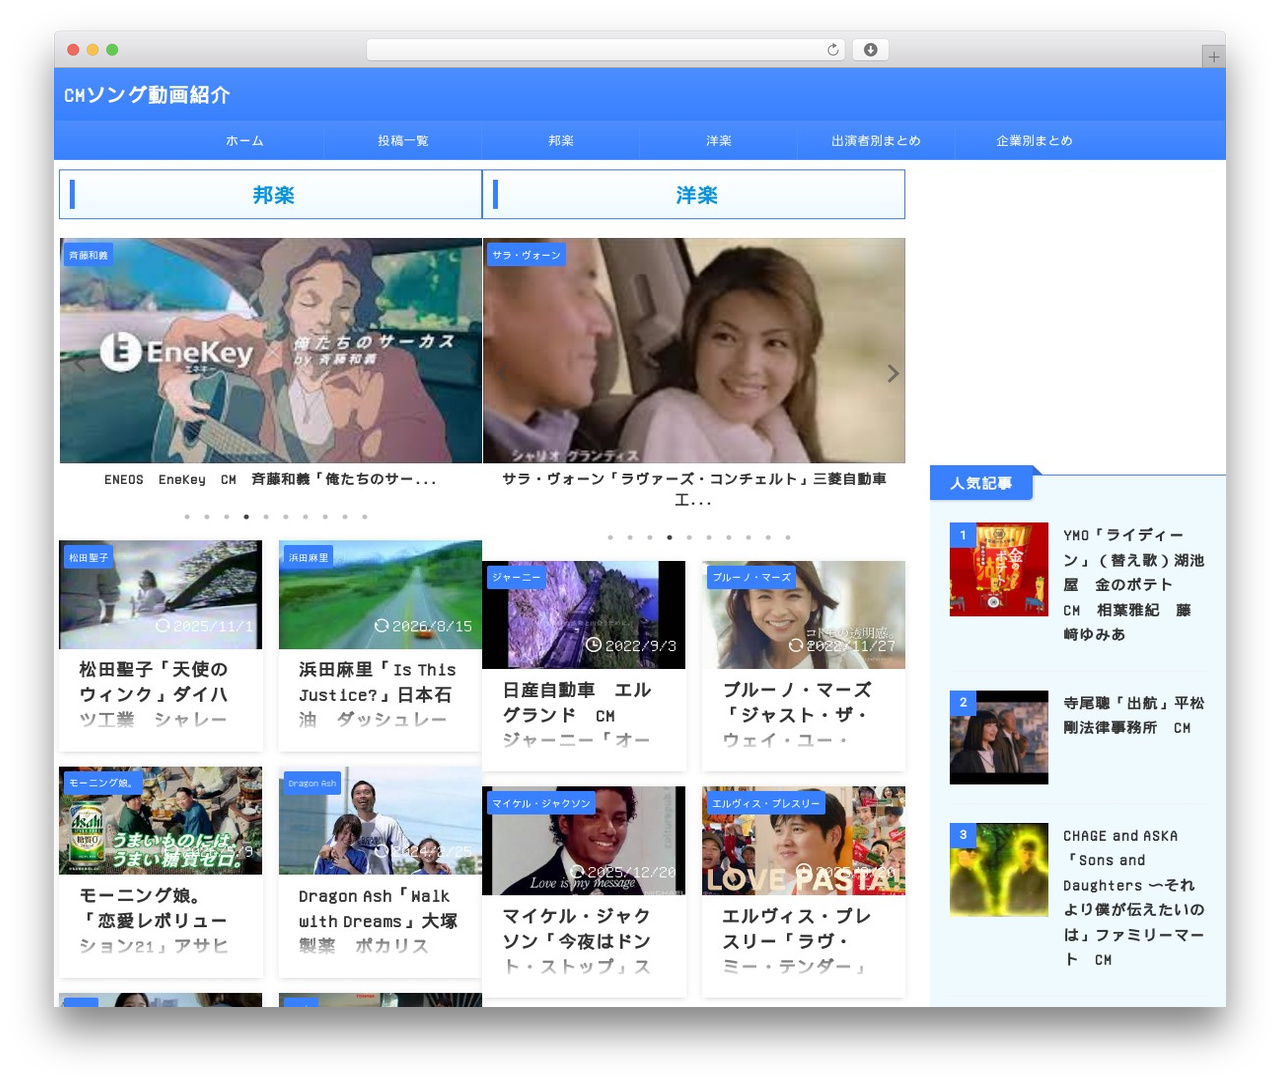Open the ブルーノ・マーズ article title
1280x1084 pixels.
tap(797, 715)
